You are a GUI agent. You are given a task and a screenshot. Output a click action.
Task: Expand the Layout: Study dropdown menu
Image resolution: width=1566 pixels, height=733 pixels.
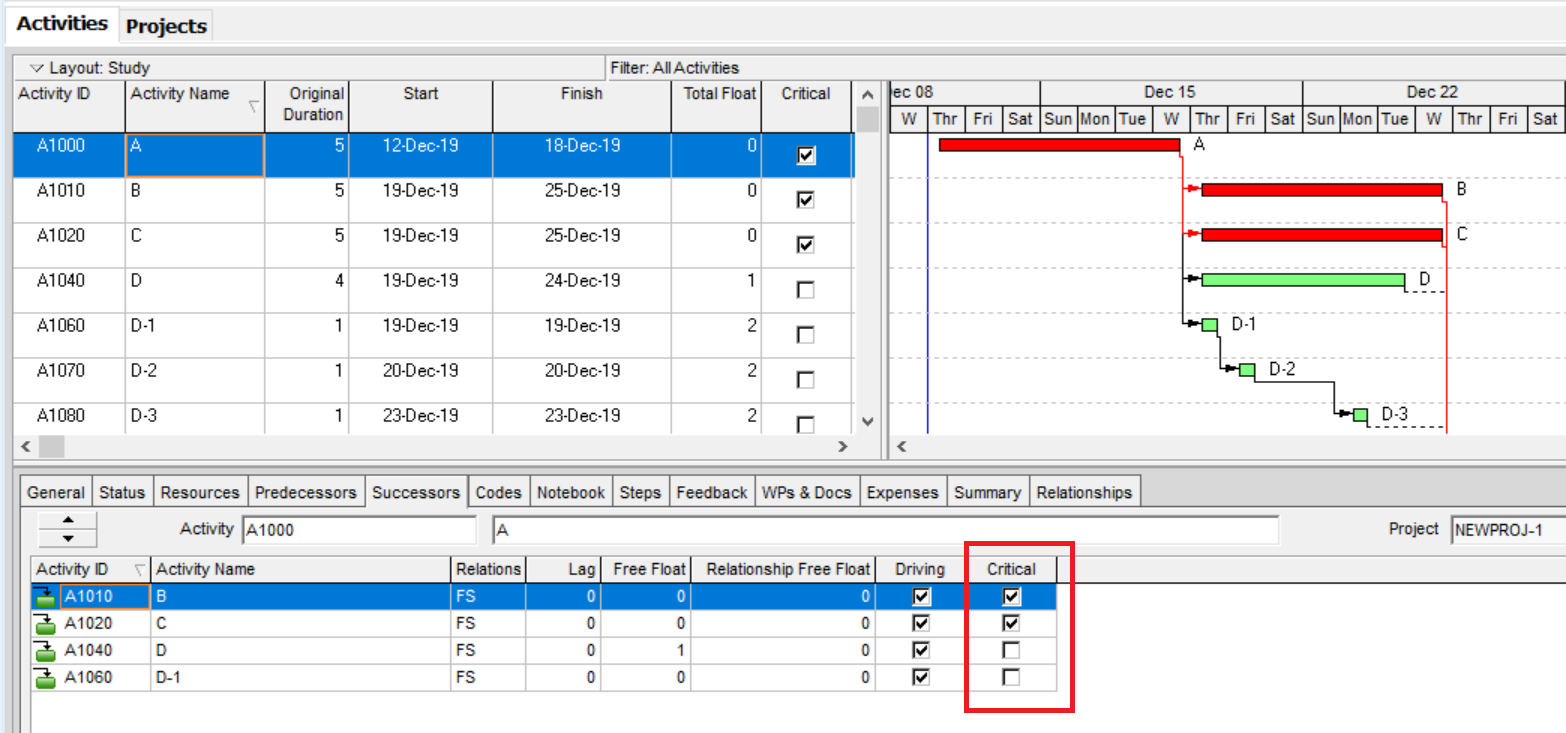pyautogui.click(x=37, y=68)
